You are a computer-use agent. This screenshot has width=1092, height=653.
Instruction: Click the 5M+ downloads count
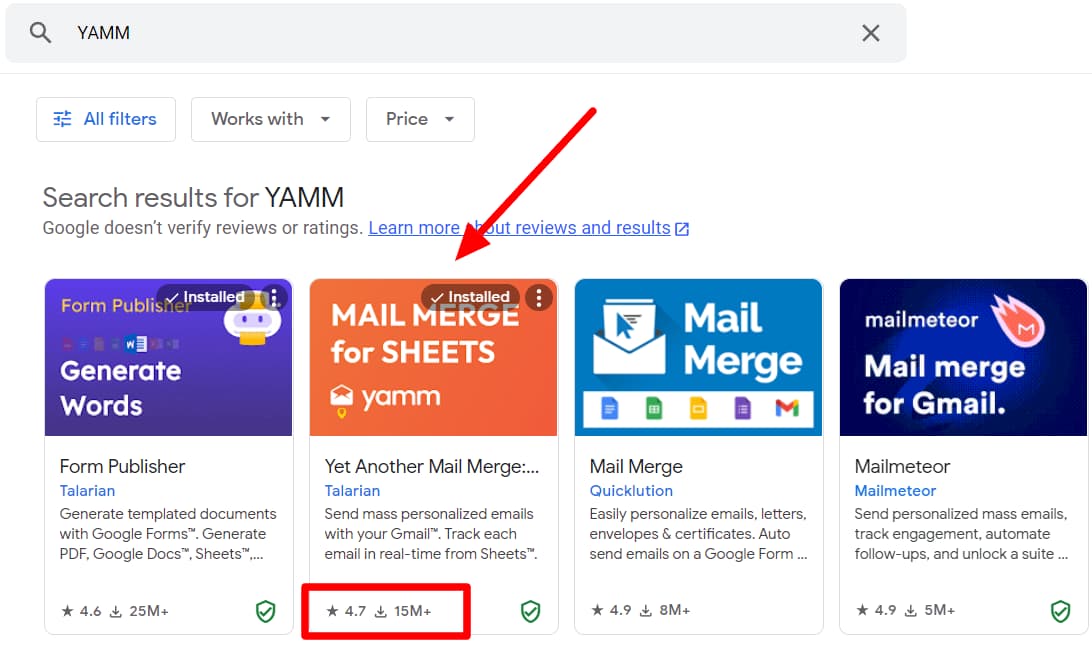point(930,611)
